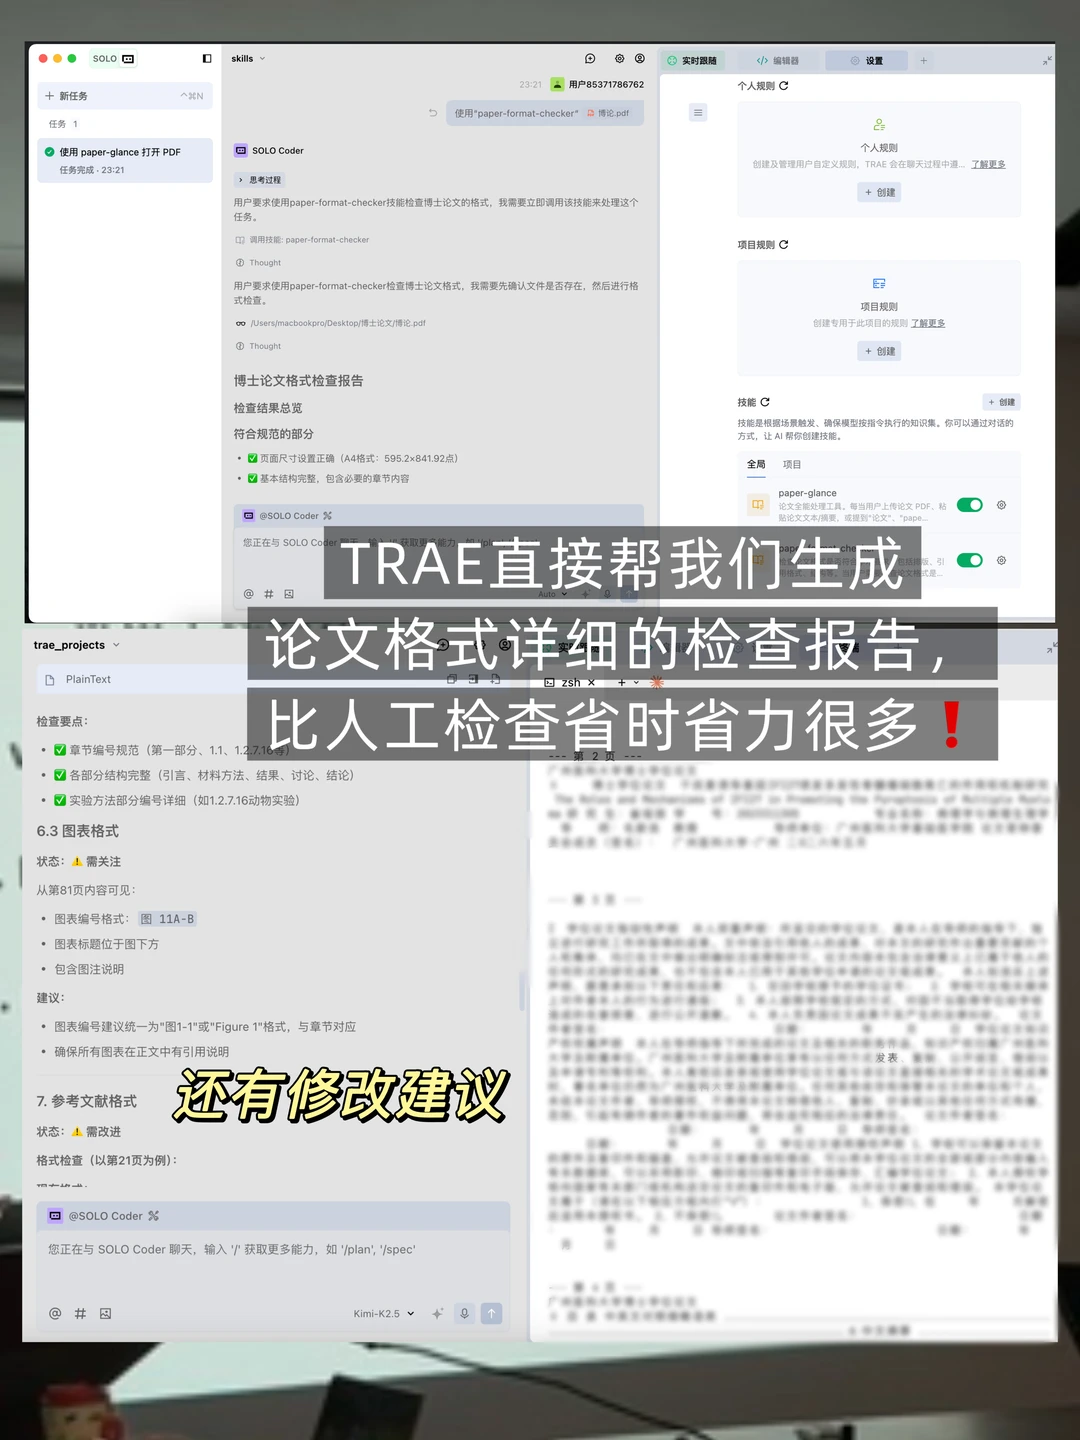The width and height of the screenshot is (1080, 1440).
Task: Disable the paper-format-checker skill toggle
Action: 970,560
